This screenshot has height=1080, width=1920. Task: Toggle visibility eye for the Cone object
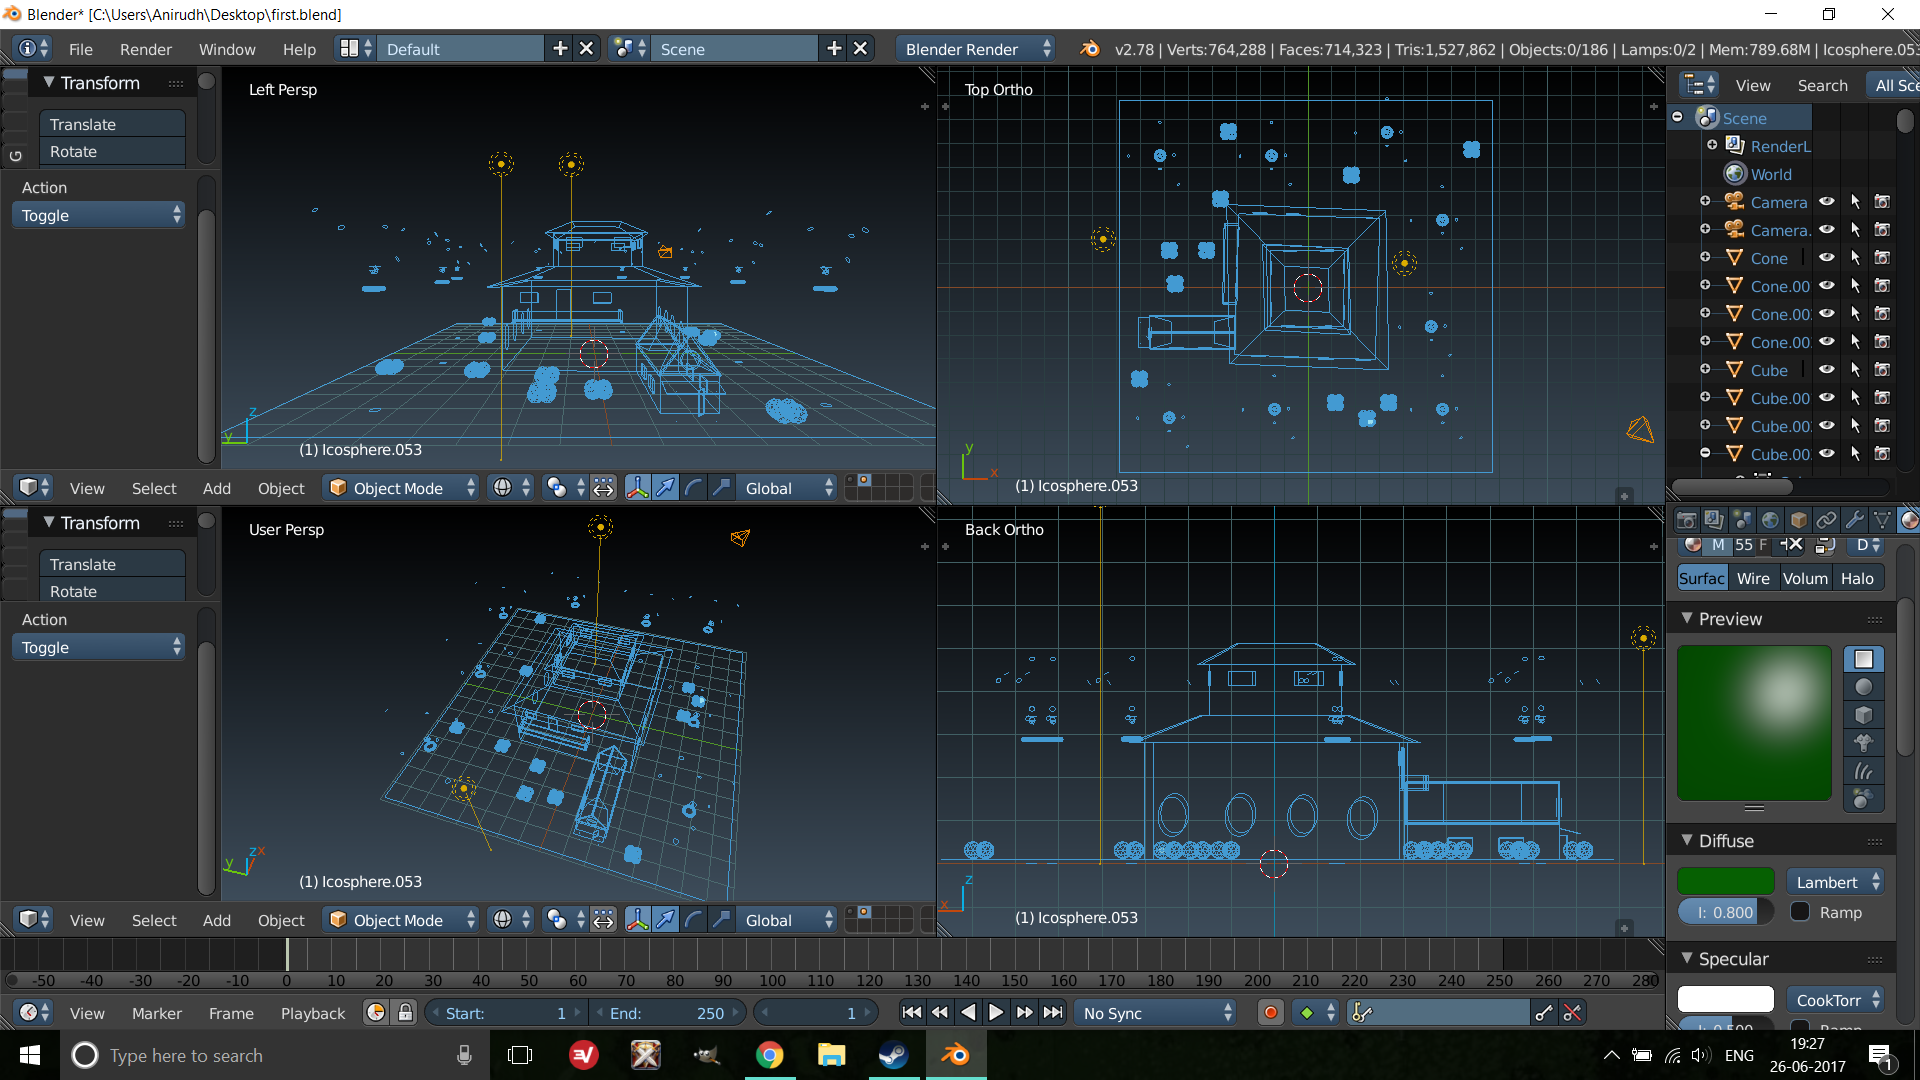coord(1827,258)
